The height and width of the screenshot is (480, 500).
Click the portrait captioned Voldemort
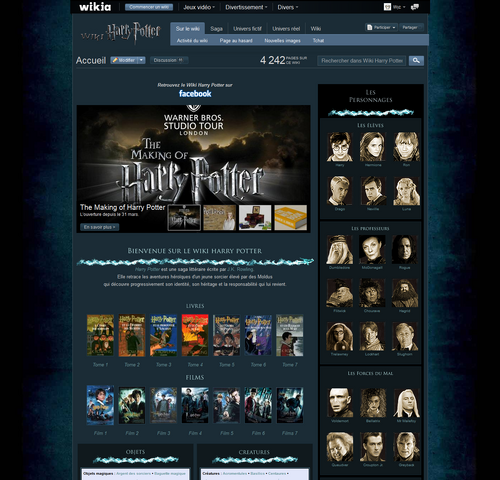pos(340,403)
